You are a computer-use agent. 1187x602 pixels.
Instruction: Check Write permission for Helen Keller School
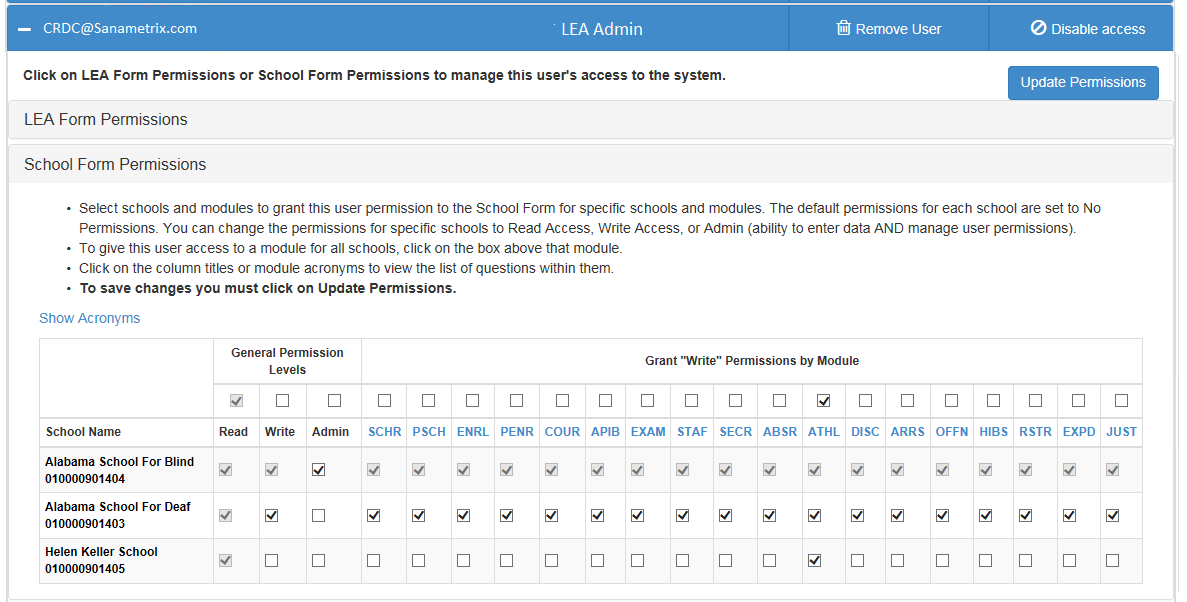coord(271,561)
